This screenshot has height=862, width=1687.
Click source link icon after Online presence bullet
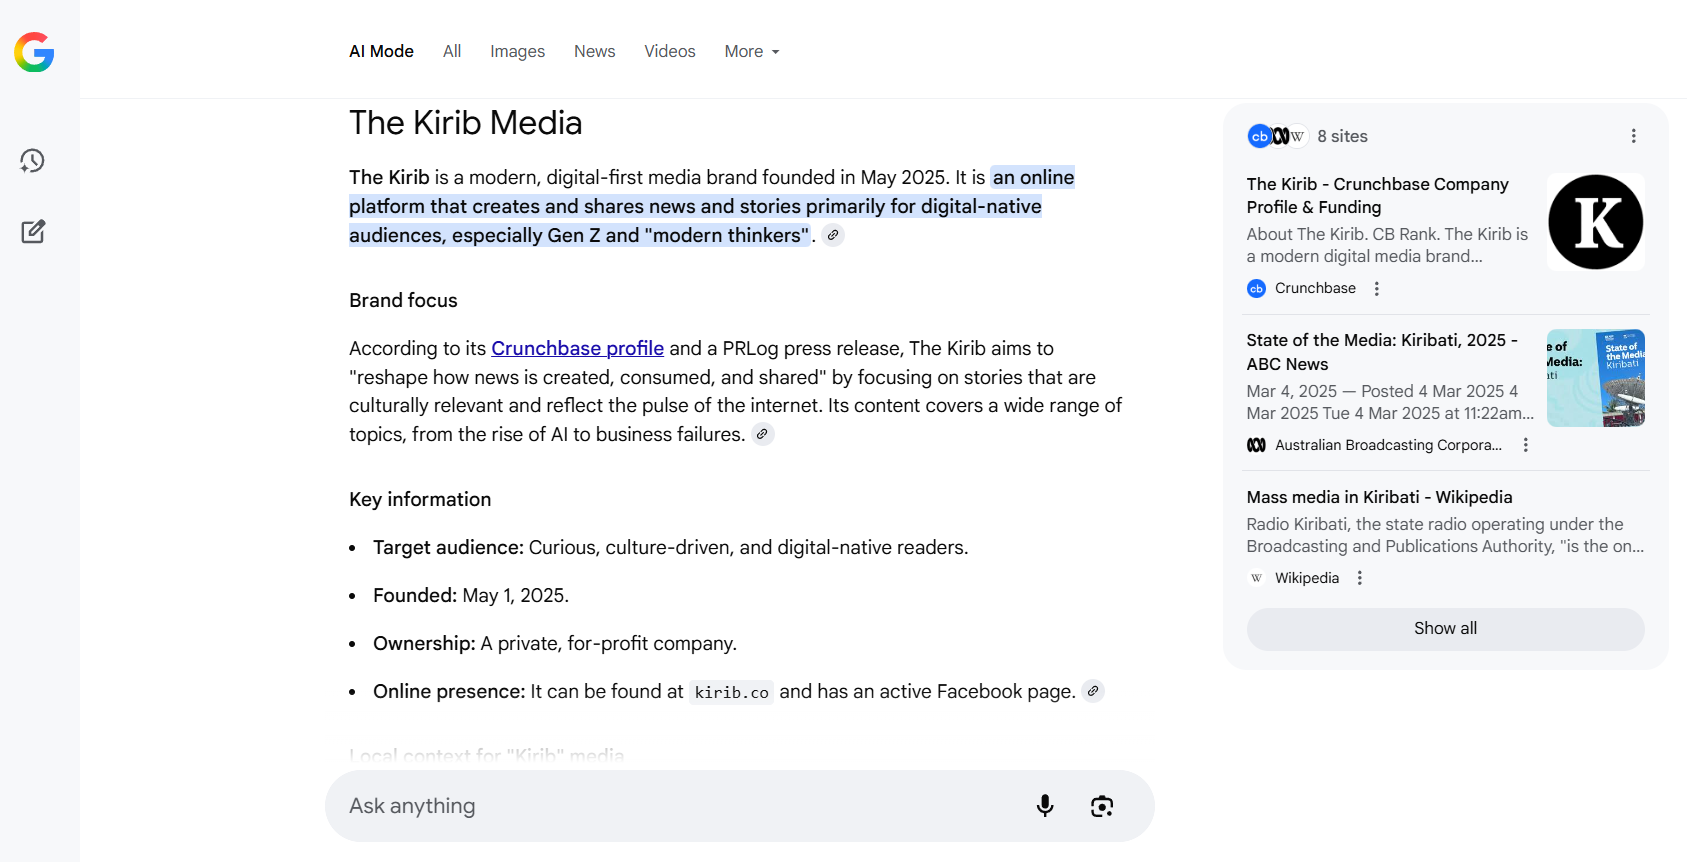(x=1093, y=691)
